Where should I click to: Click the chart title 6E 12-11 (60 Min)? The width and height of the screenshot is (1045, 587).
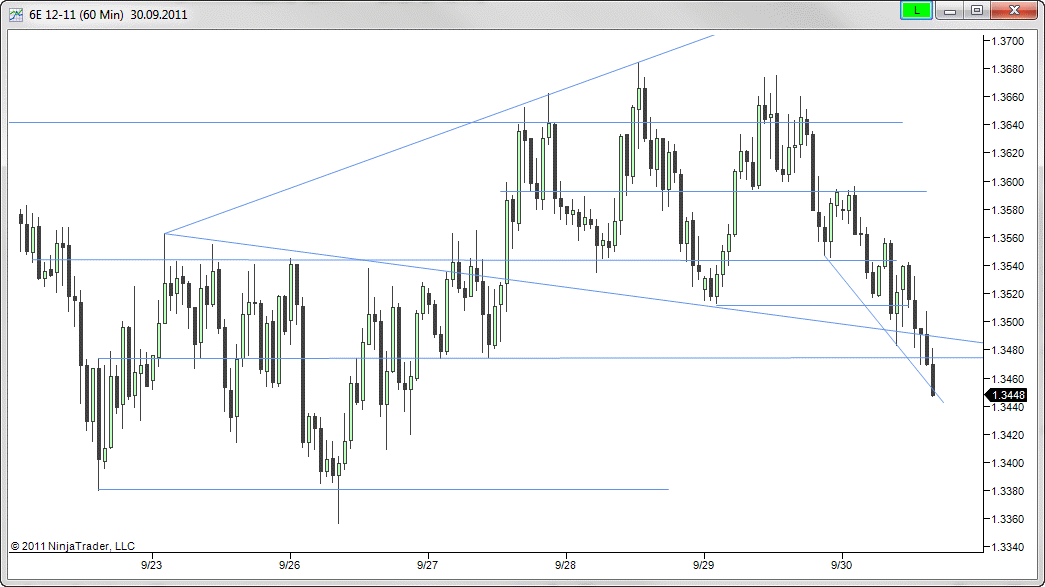(x=76, y=15)
